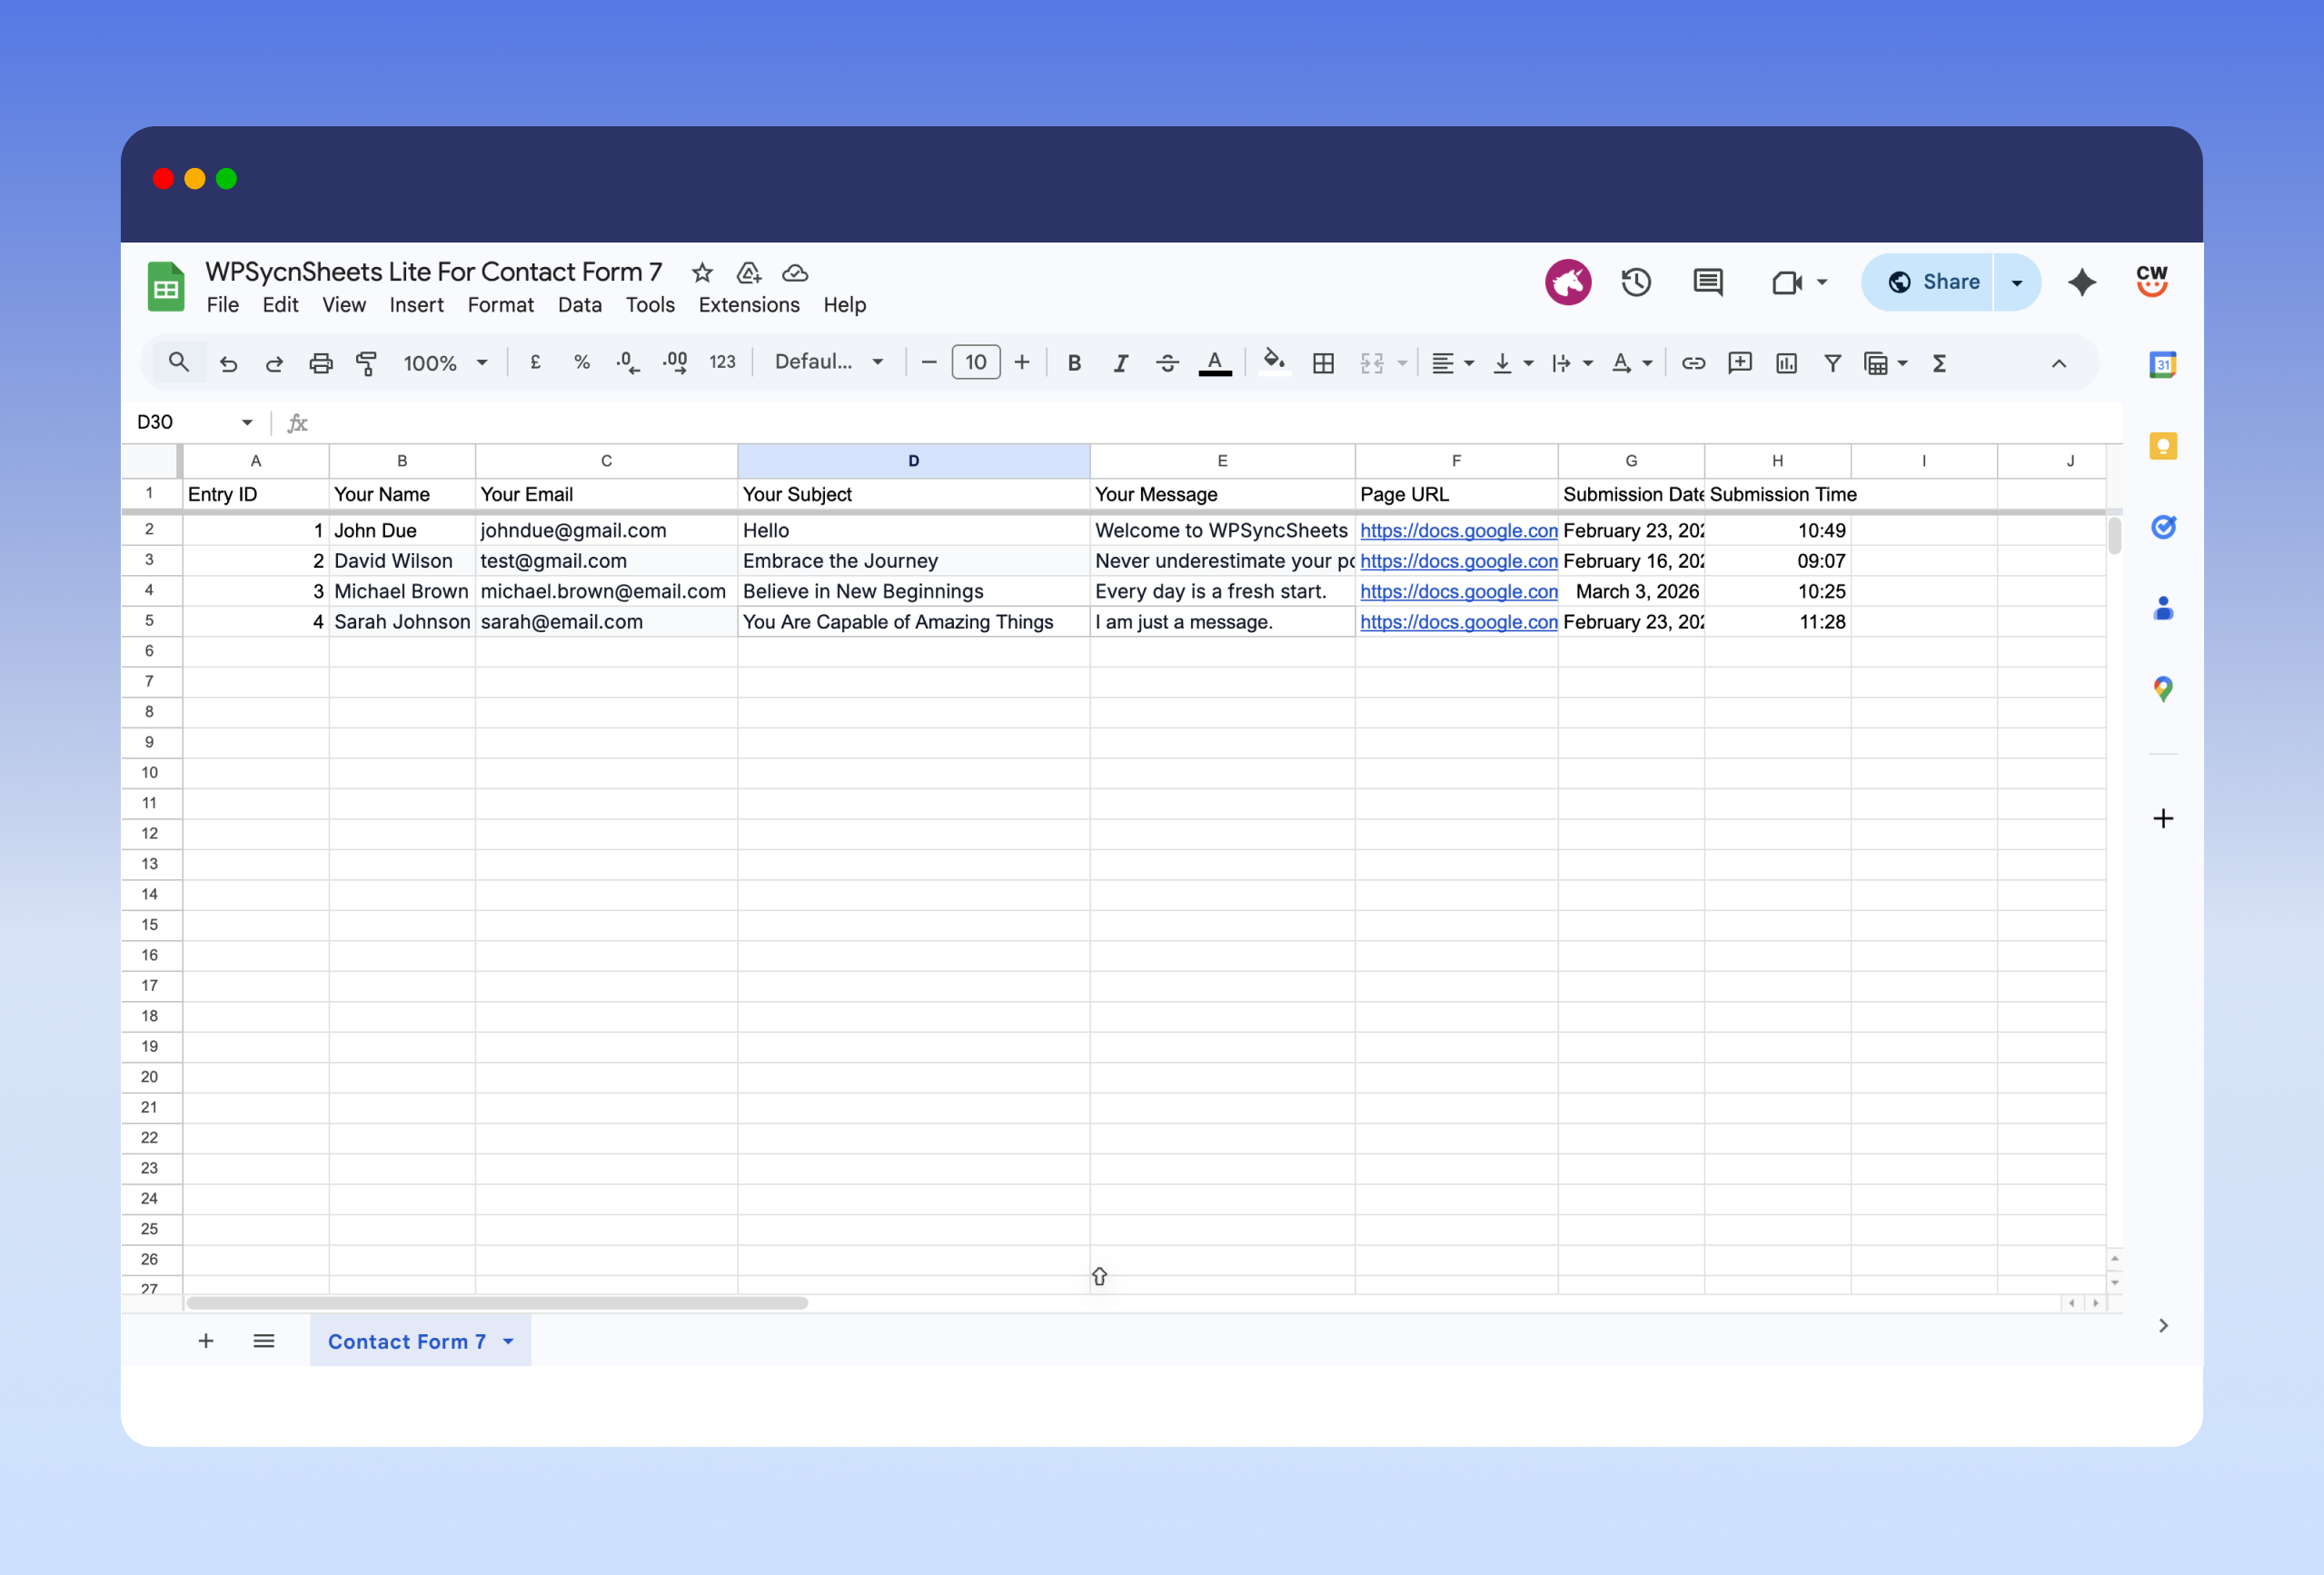2324x1575 pixels.
Task: Open the zoom 100% dropdown
Action: point(445,363)
